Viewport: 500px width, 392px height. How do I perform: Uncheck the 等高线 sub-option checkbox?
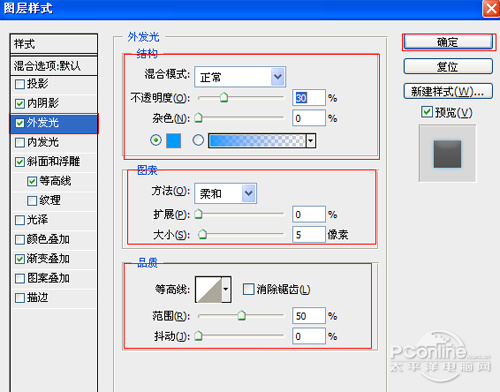point(32,181)
